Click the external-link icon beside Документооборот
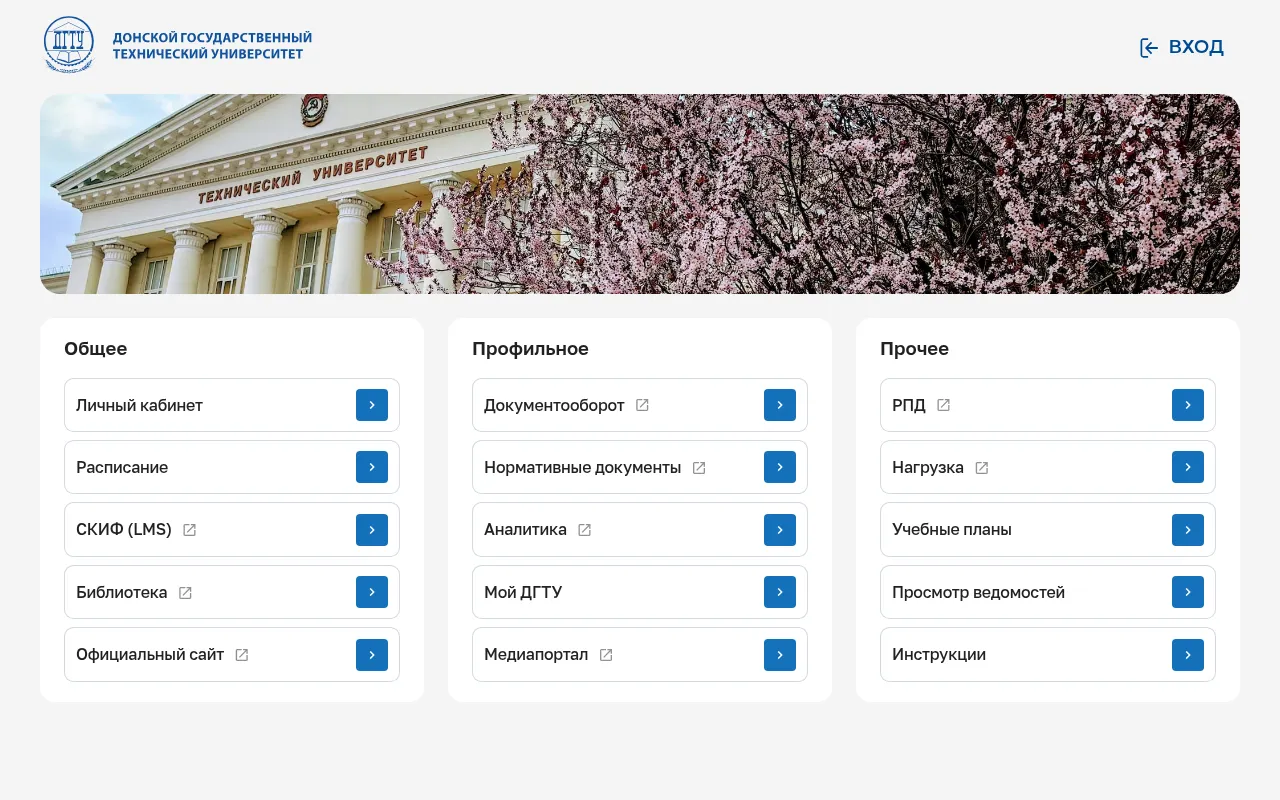1280x800 pixels. (x=643, y=405)
